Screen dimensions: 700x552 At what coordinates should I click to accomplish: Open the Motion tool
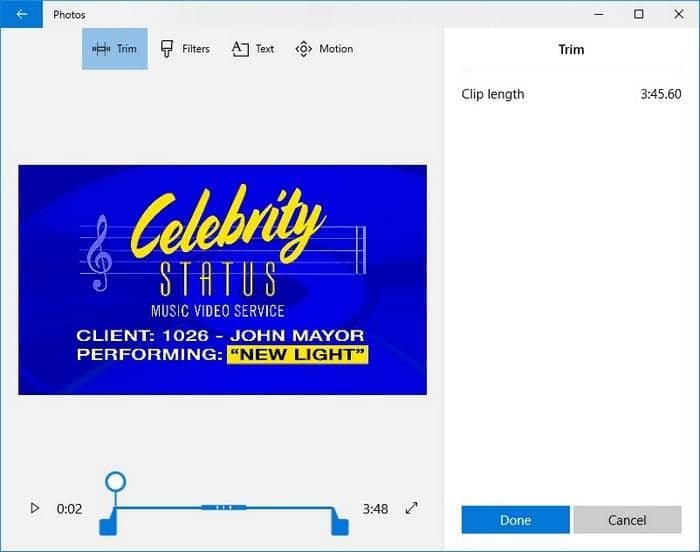[324, 49]
